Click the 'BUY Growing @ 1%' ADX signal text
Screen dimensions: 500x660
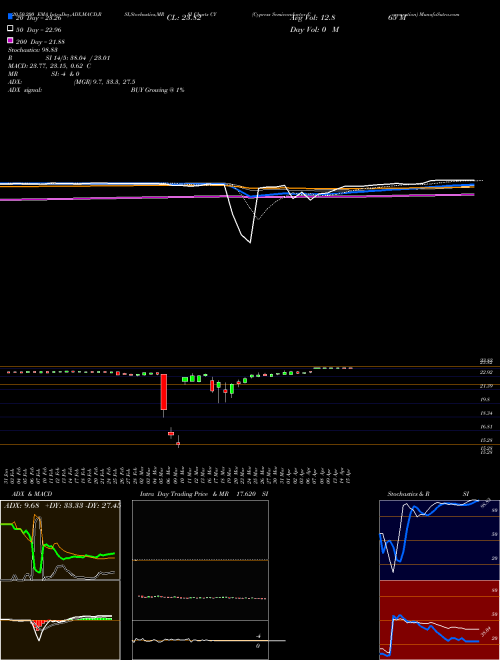click(157, 90)
